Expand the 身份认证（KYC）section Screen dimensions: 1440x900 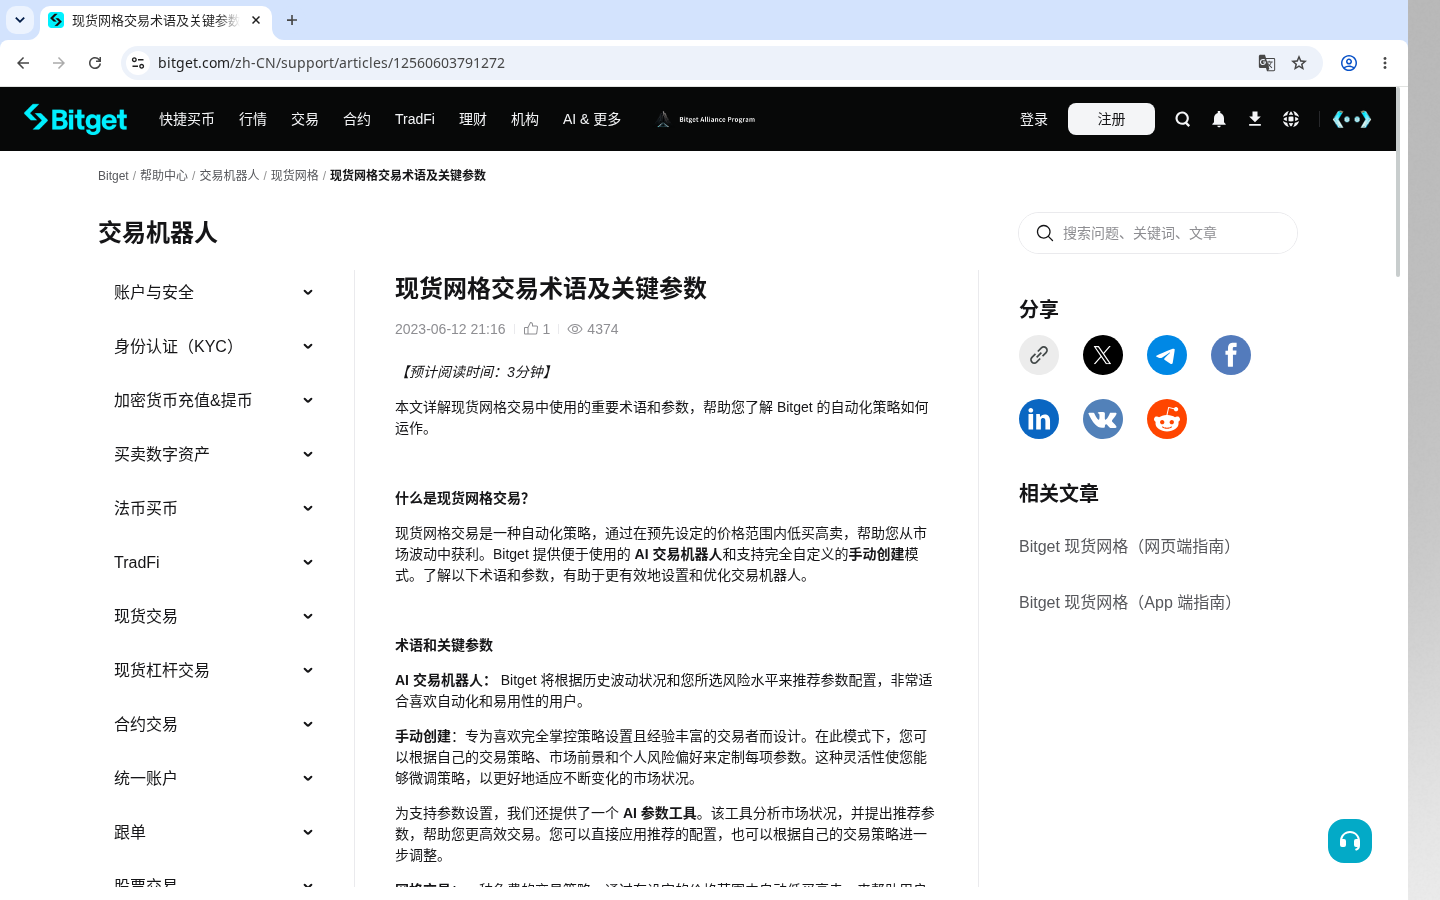pyautogui.click(x=214, y=346)
